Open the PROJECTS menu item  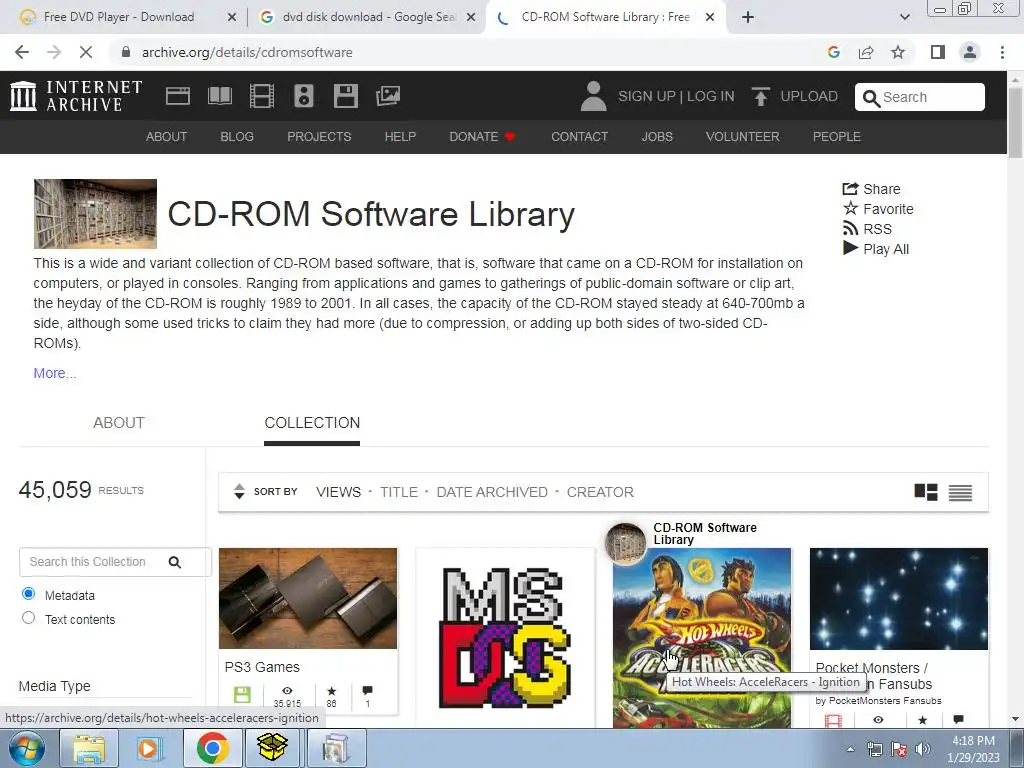tap(319, 136)
